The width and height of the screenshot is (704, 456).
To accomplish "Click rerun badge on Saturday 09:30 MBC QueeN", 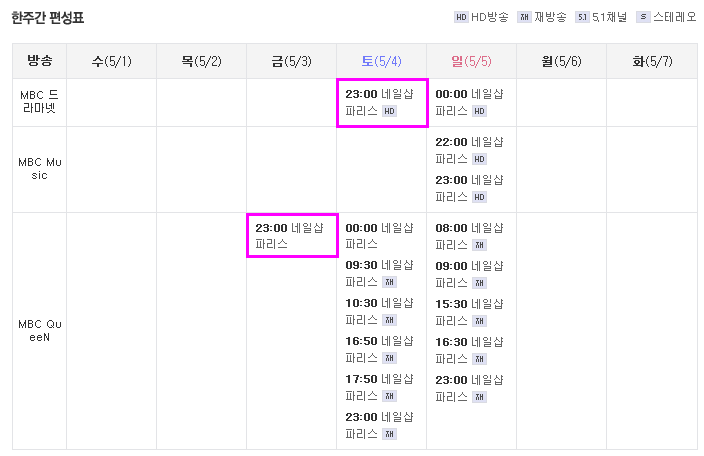I will pyautogui.click(x=389, y=282).
